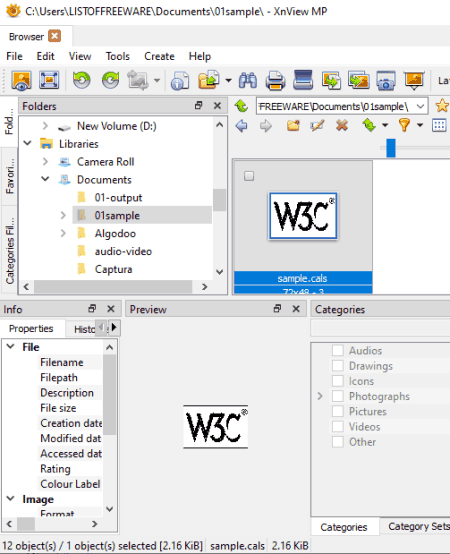Viewport: 450px width, 554px height.
Task: Click the scanner acquire icon
Action: [x=303, y=80]
